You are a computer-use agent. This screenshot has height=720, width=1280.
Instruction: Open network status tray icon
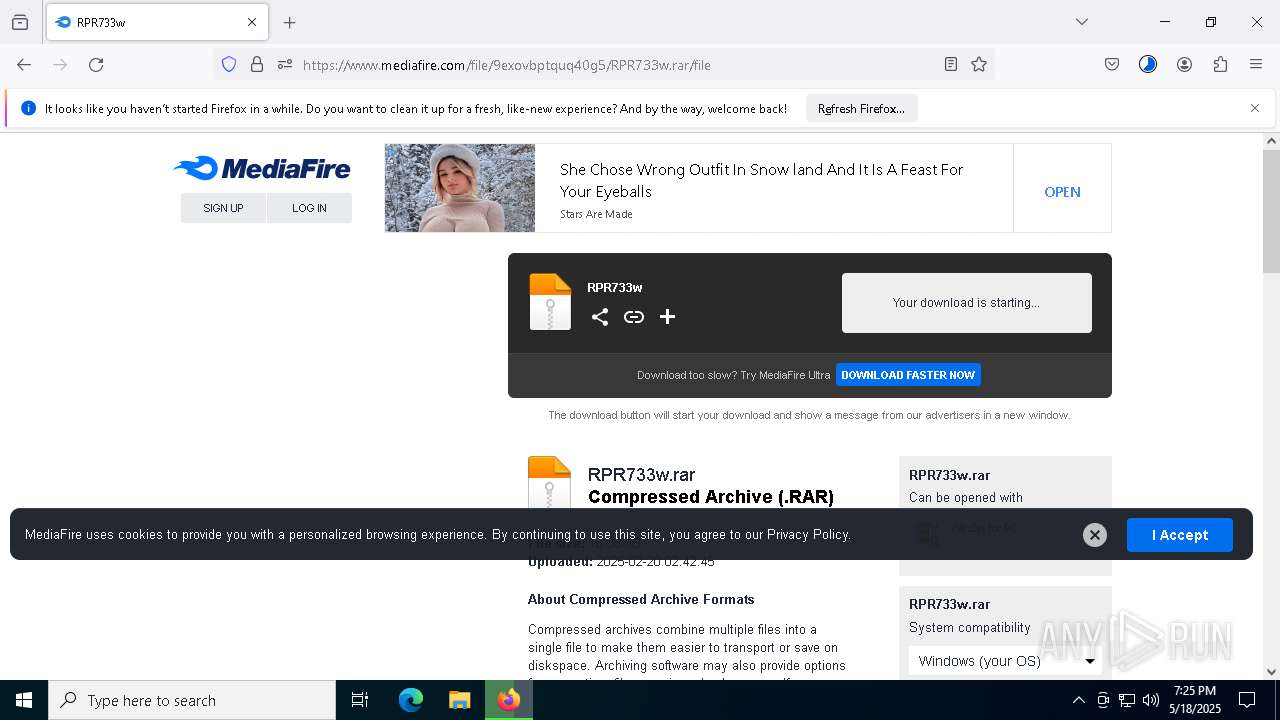pos(1127,700)
